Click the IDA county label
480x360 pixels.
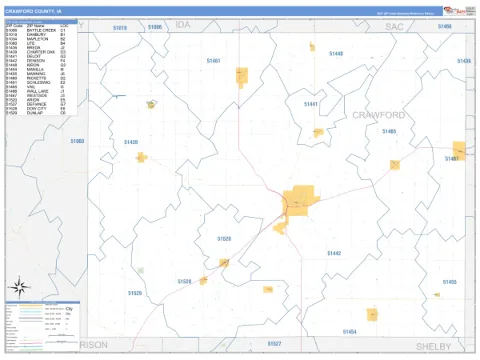tap(183, 25)
